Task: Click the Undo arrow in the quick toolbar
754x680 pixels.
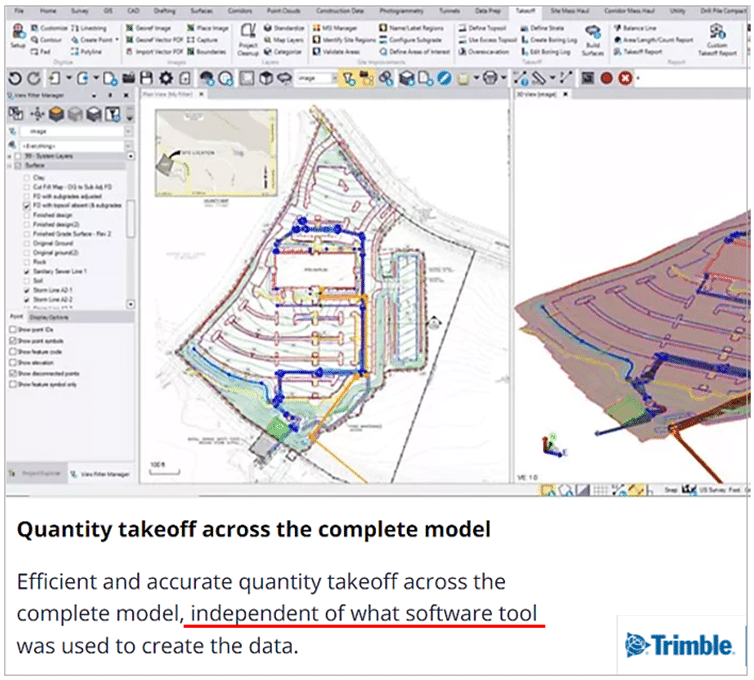Action: pos(12,77)
